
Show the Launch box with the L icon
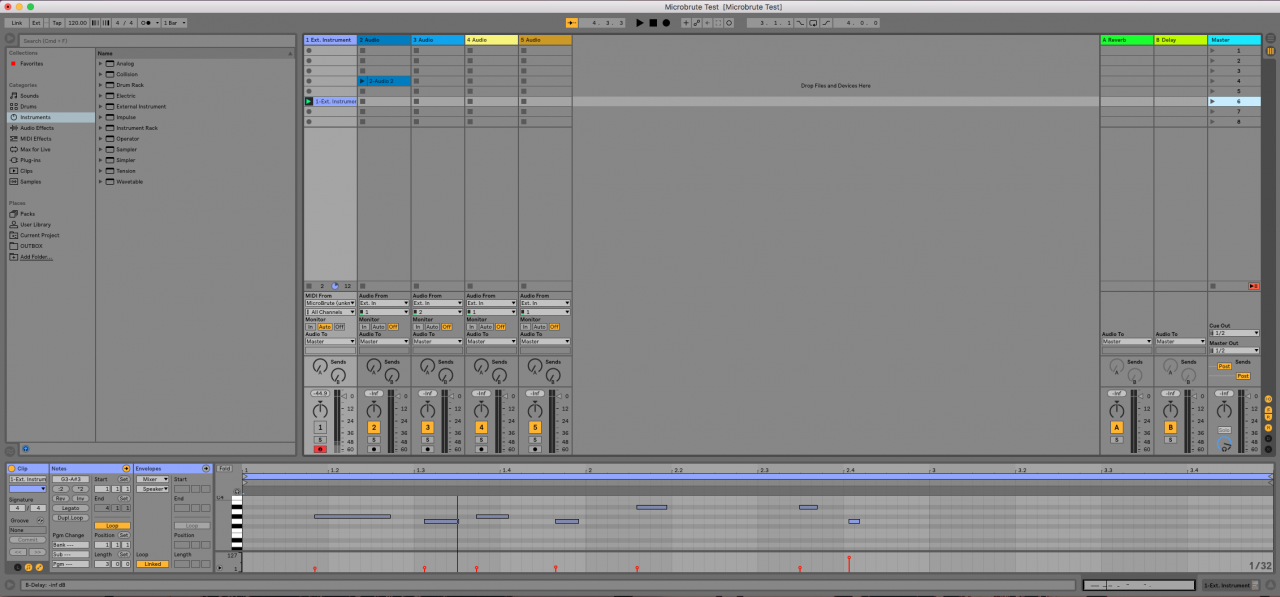[x=18, y=567]
